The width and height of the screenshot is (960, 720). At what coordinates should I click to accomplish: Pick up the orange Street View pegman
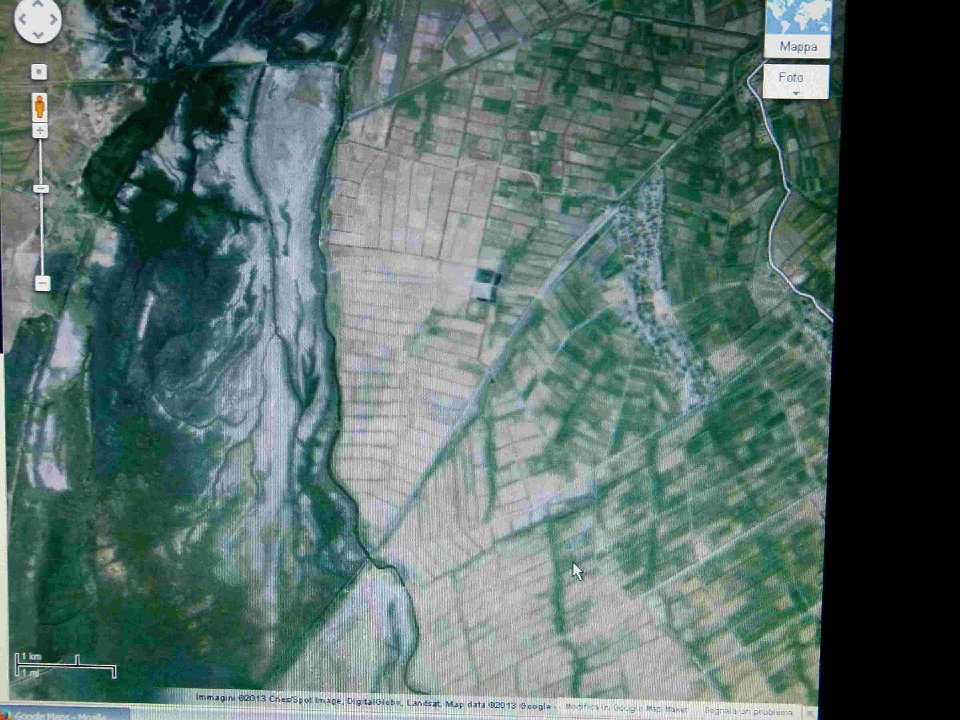click(x=40, y=107)
